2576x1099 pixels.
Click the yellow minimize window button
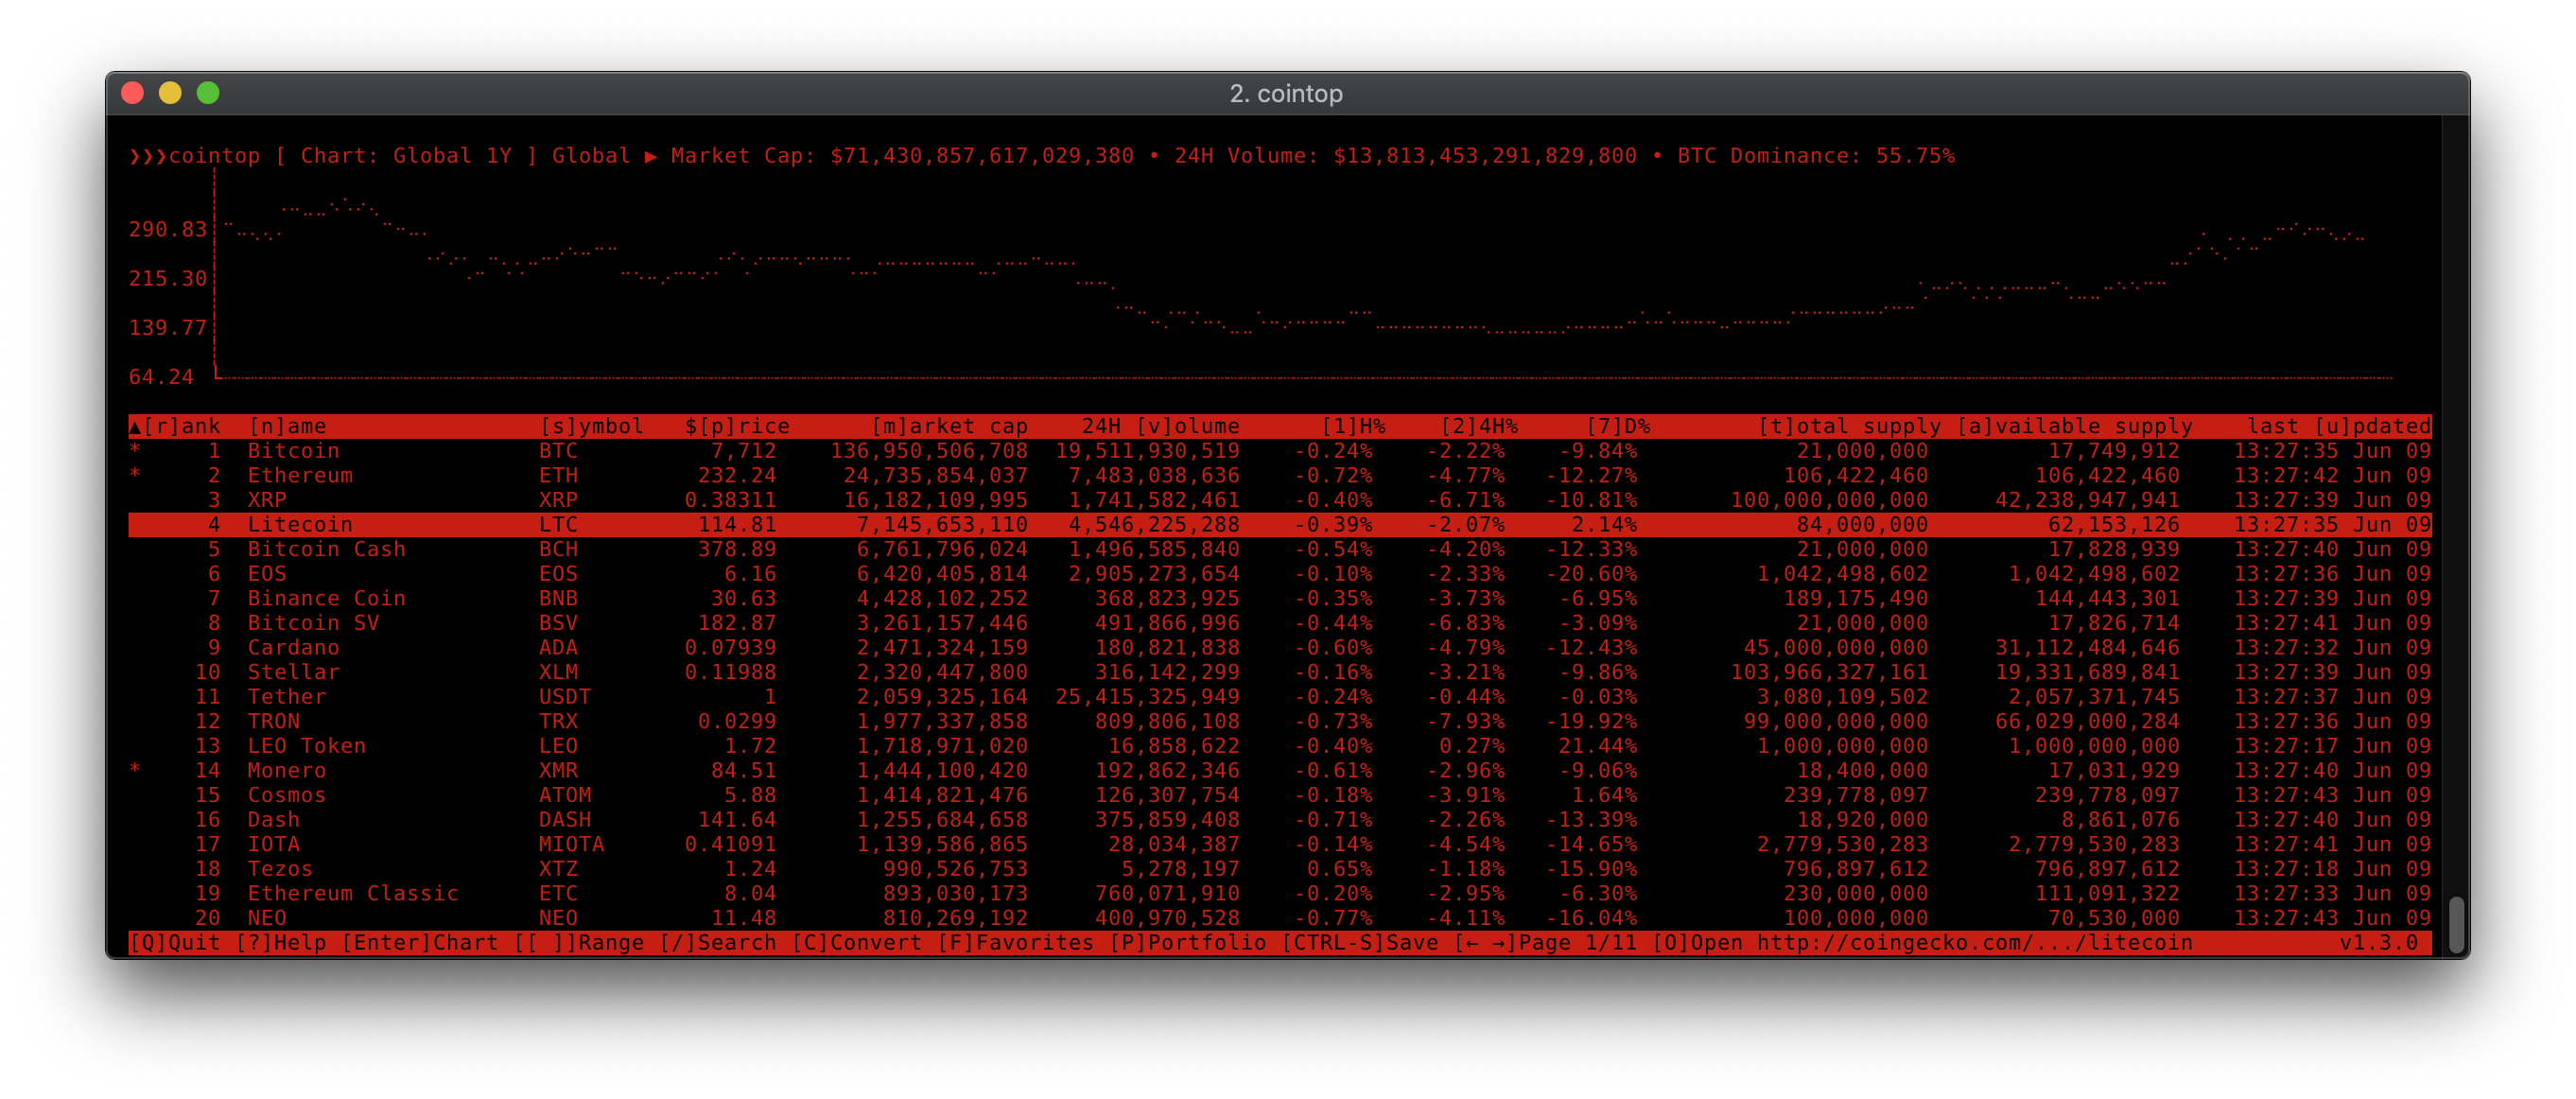point(170,93)
